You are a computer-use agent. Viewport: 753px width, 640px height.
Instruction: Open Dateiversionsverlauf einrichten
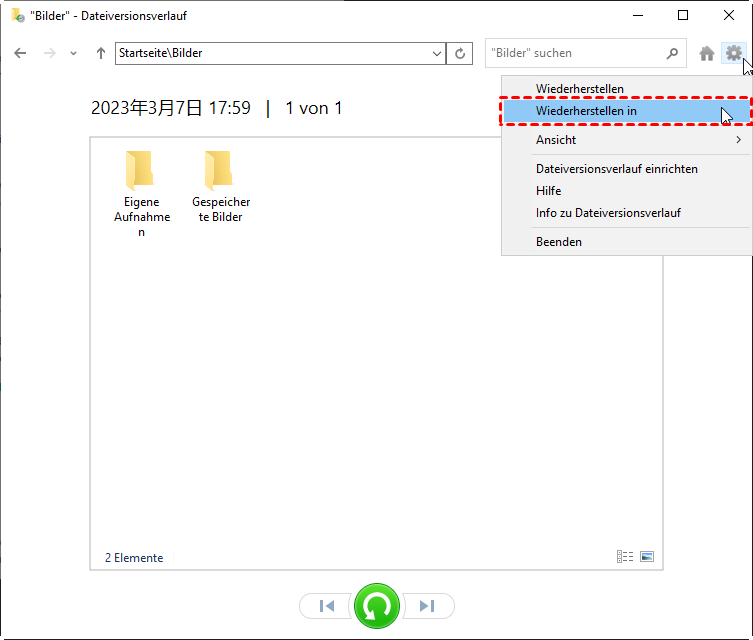pyautogui.click(x=626, y=169)
